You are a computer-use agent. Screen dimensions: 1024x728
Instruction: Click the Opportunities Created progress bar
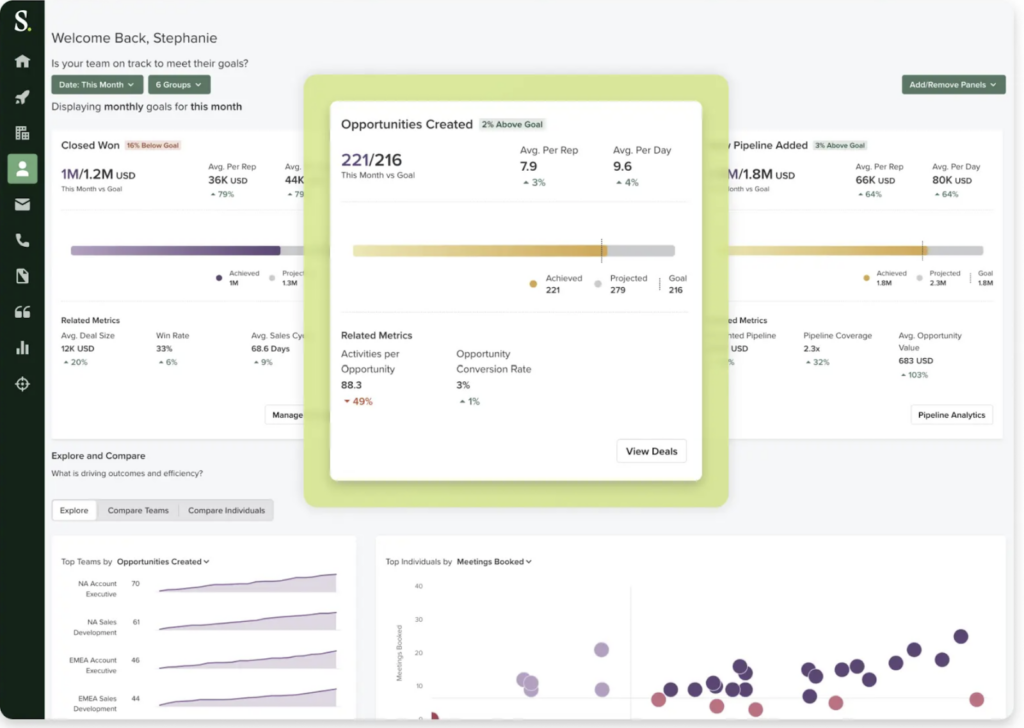tap(513, 251)
